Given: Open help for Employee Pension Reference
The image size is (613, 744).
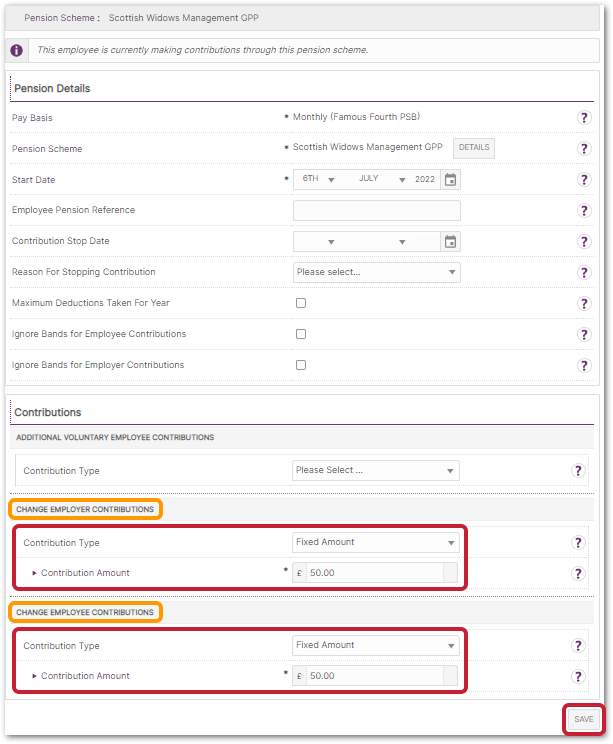Looking at the screenshot, I should point(584,211).
